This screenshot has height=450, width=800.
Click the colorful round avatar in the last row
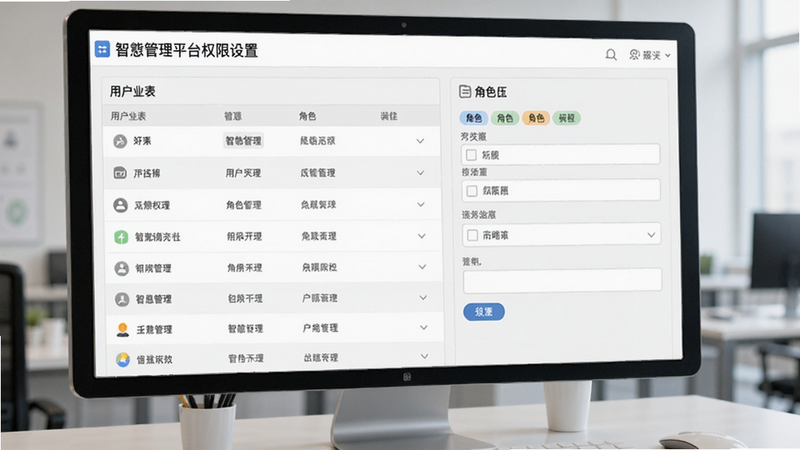point(123,360)
